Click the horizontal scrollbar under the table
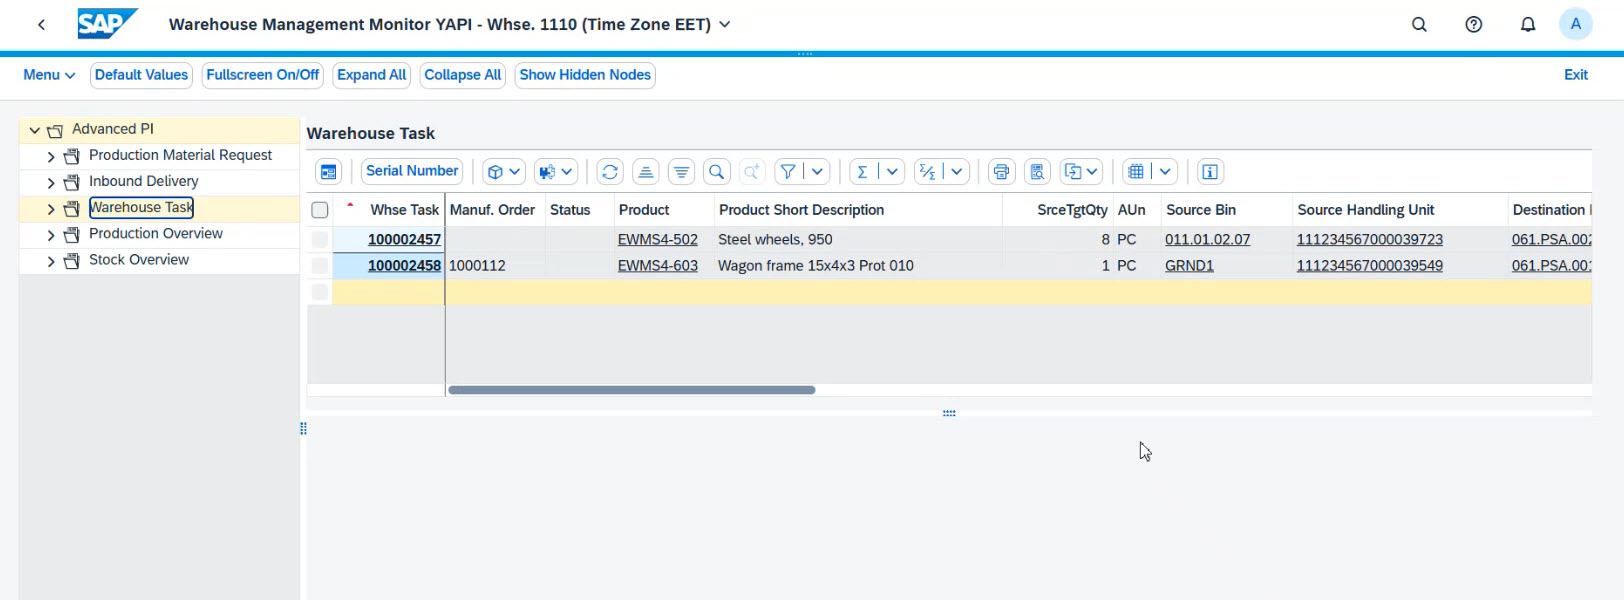Viewport: 1624px width, 600px height. [x=631, y=390]
